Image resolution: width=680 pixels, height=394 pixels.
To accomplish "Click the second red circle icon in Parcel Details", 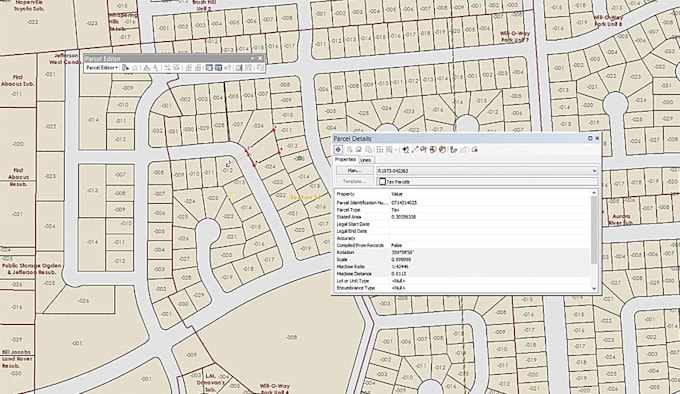I will tap(443, 150).
